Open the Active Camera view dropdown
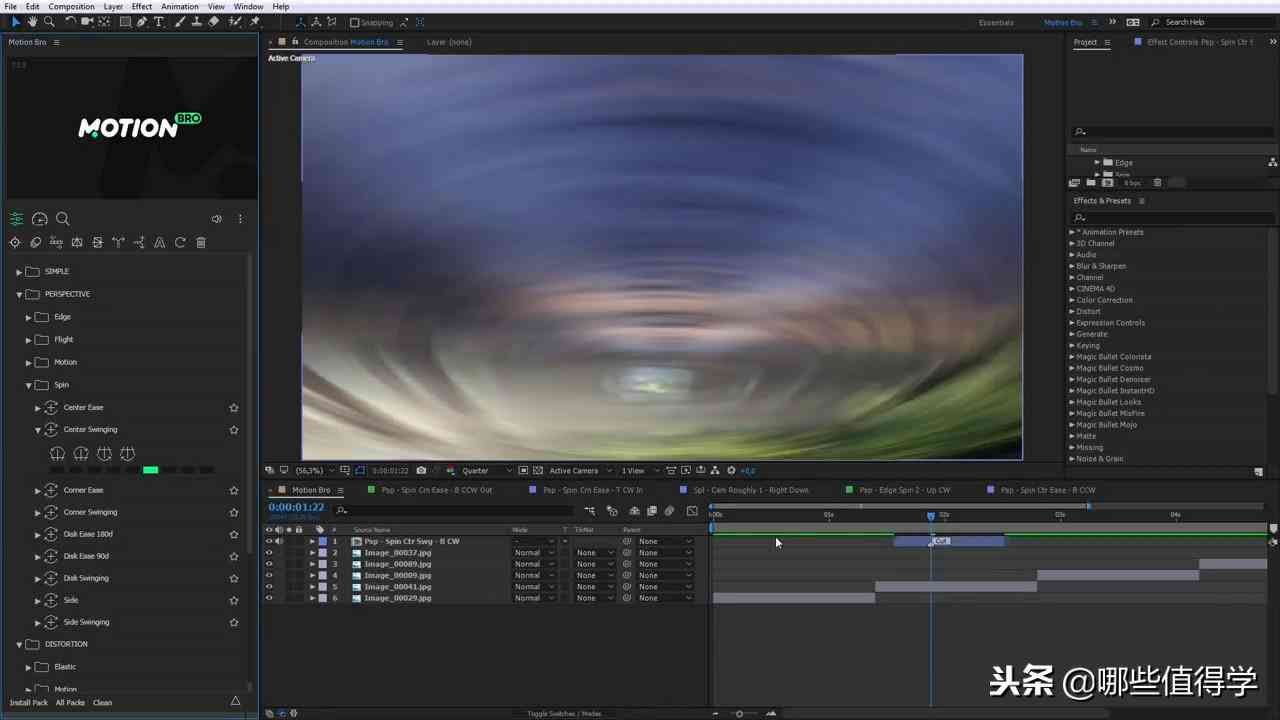Viewport: 1280px width, 720px height. (x=580, y=470)
